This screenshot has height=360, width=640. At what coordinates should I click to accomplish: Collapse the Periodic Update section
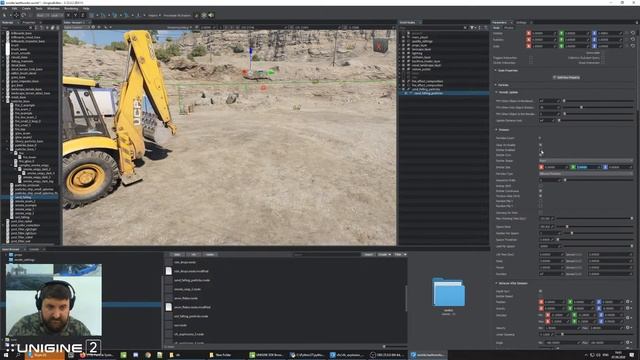pos(496,92)
